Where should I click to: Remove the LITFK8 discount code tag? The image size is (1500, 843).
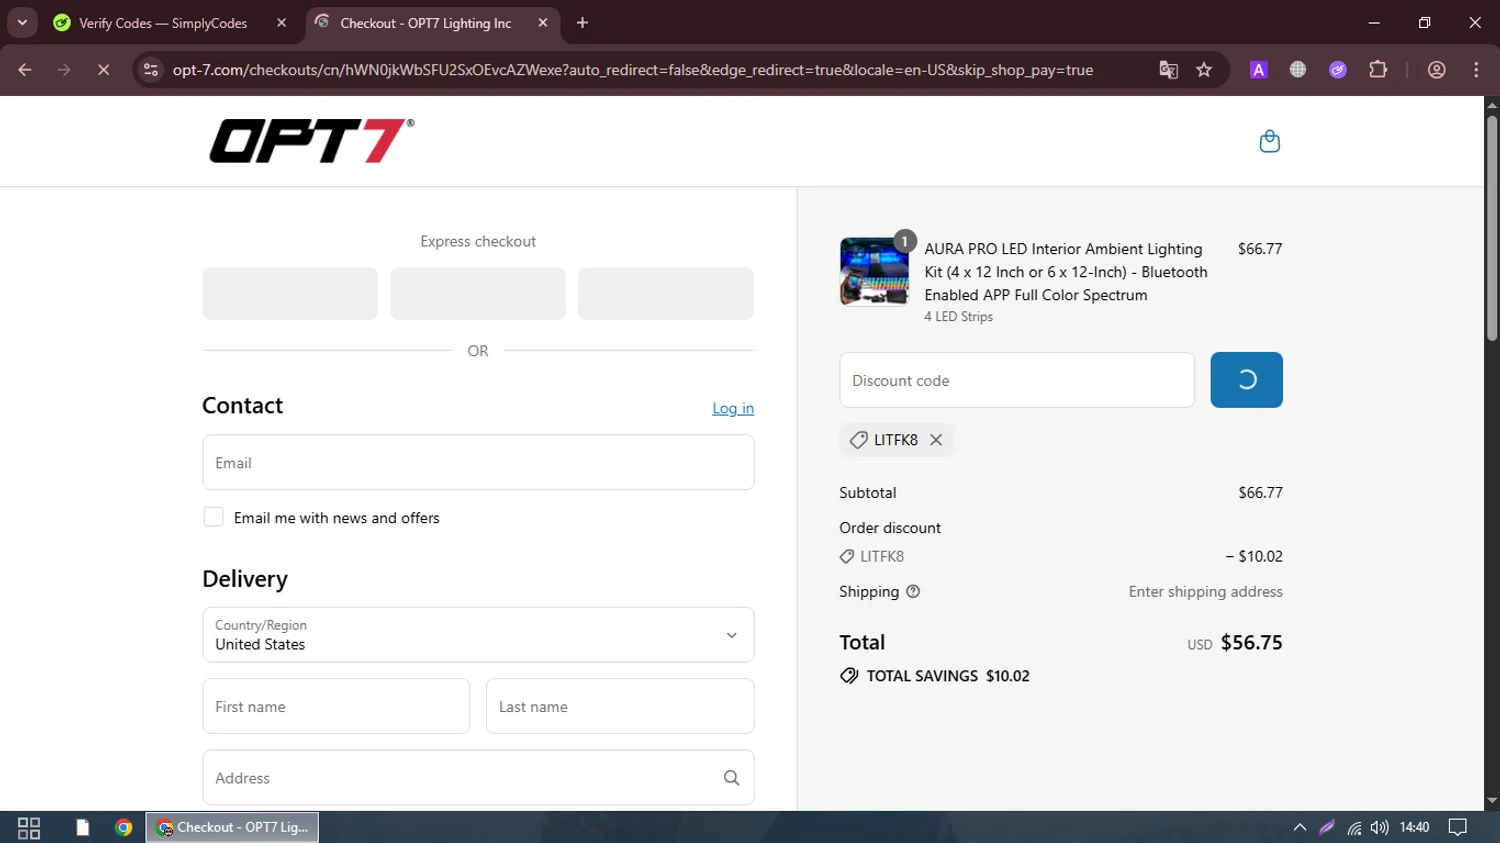tap(936, 440)
